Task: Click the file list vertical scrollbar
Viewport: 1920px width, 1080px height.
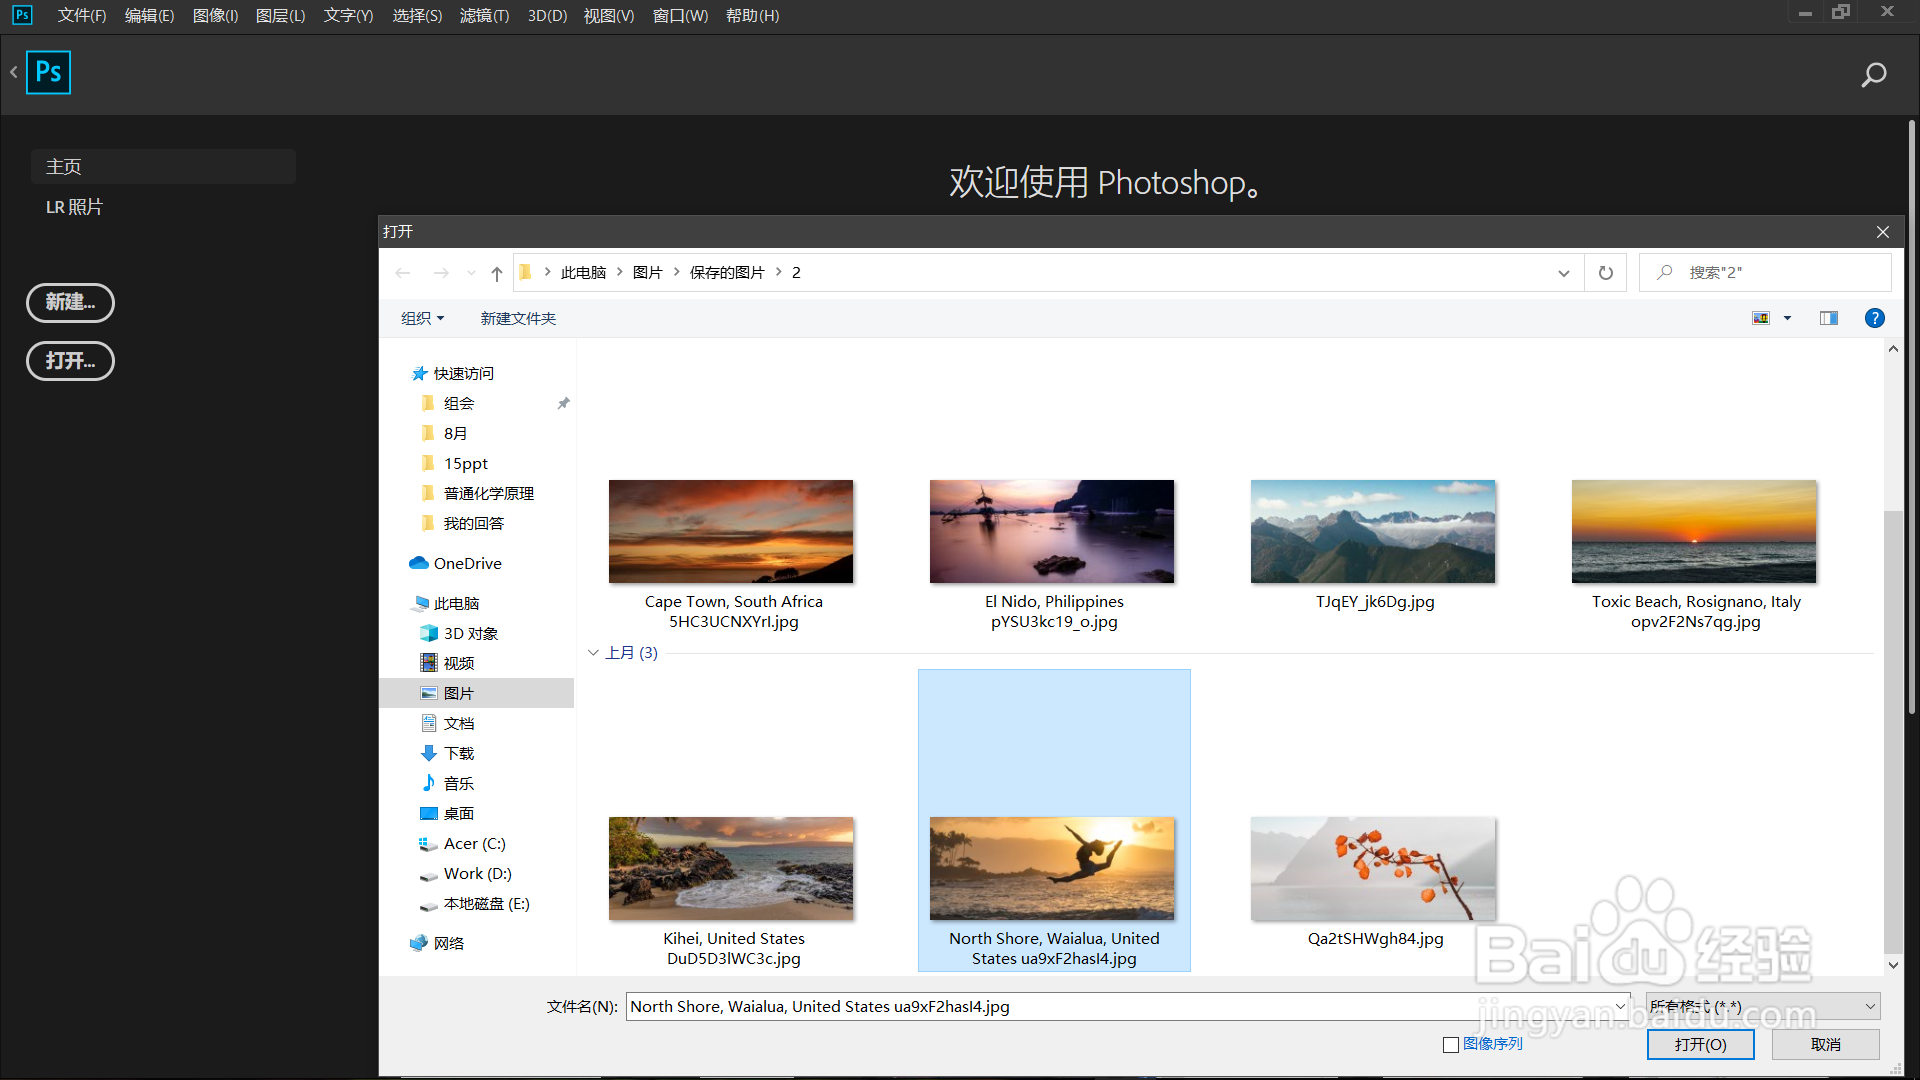Action: point(1892,730)
